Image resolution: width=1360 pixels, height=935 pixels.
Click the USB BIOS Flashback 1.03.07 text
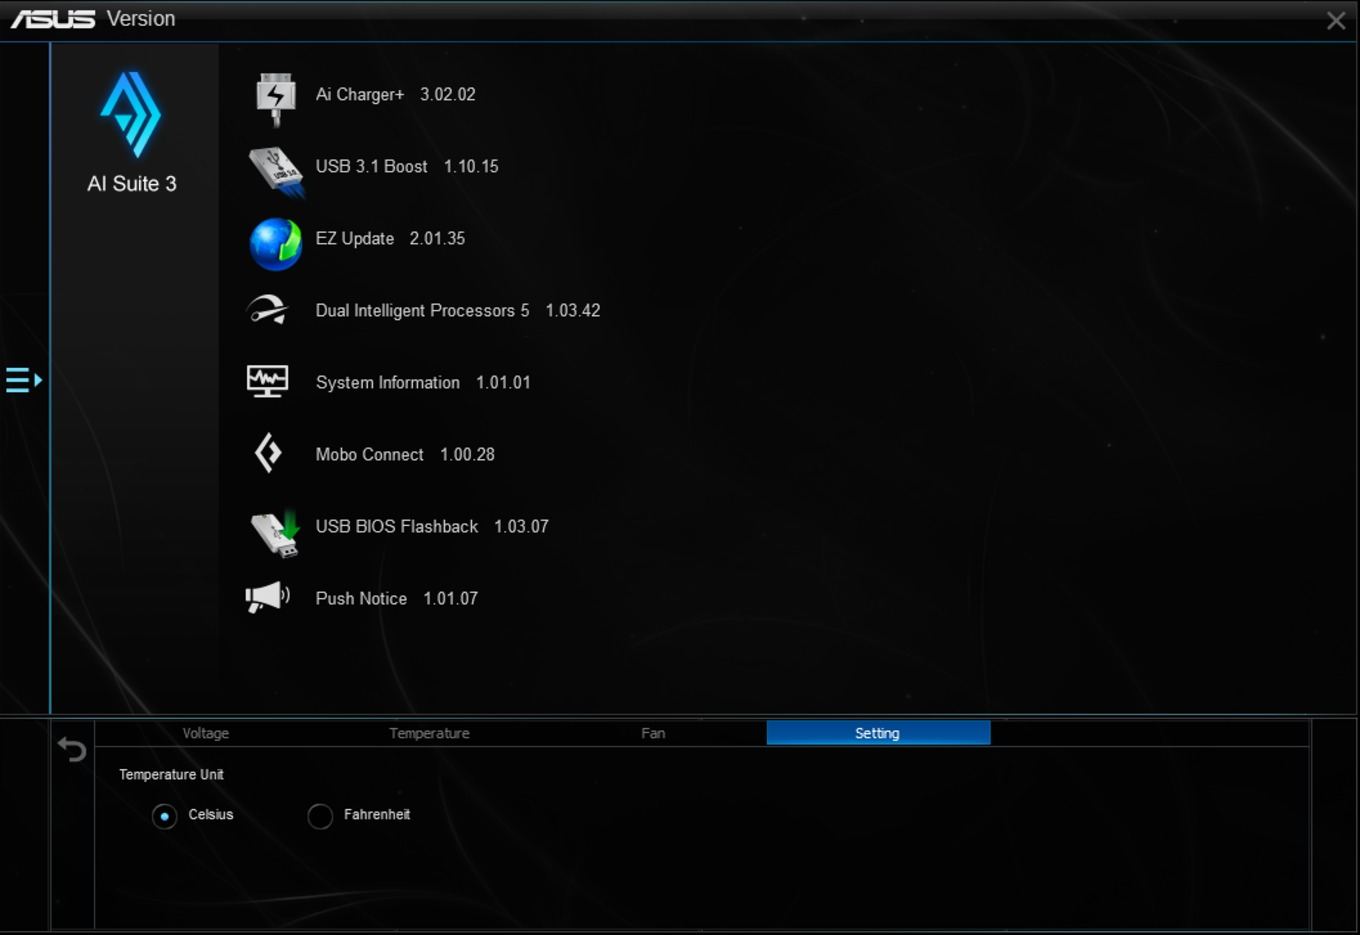tap(432, 526)
